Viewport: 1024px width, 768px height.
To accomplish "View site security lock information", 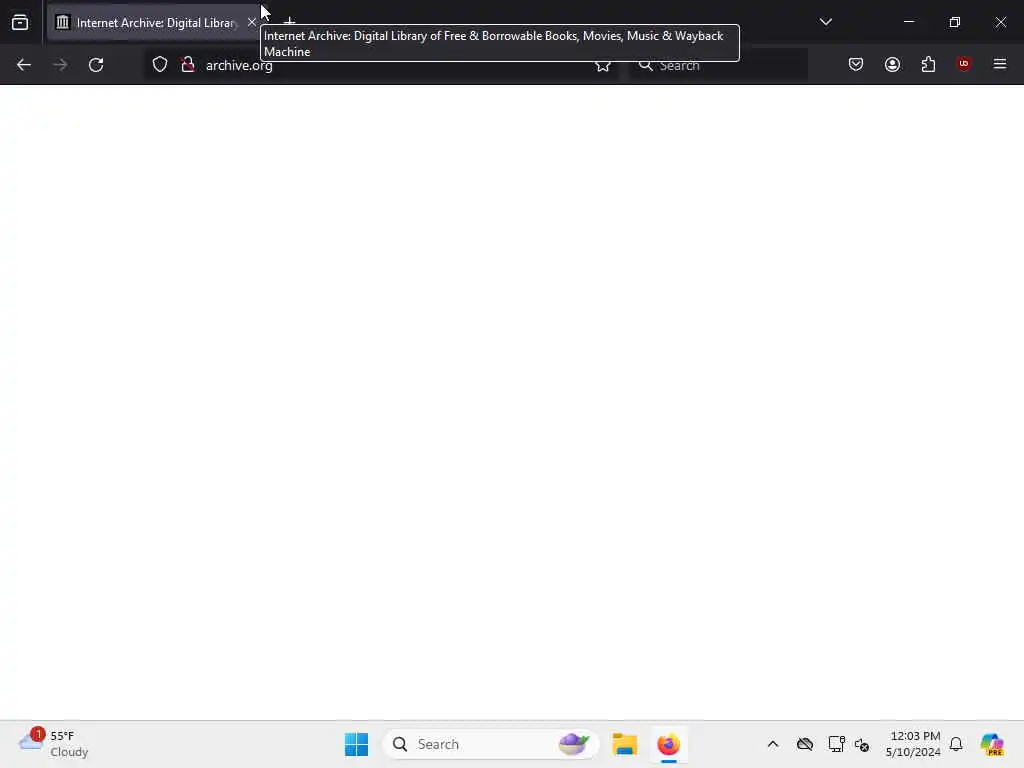I will (188, 65).
